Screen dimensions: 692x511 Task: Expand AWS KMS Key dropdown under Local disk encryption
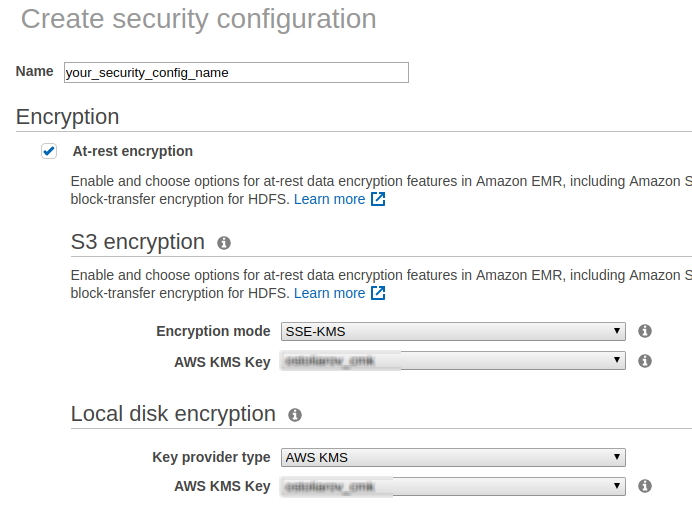tap(453, 486)
